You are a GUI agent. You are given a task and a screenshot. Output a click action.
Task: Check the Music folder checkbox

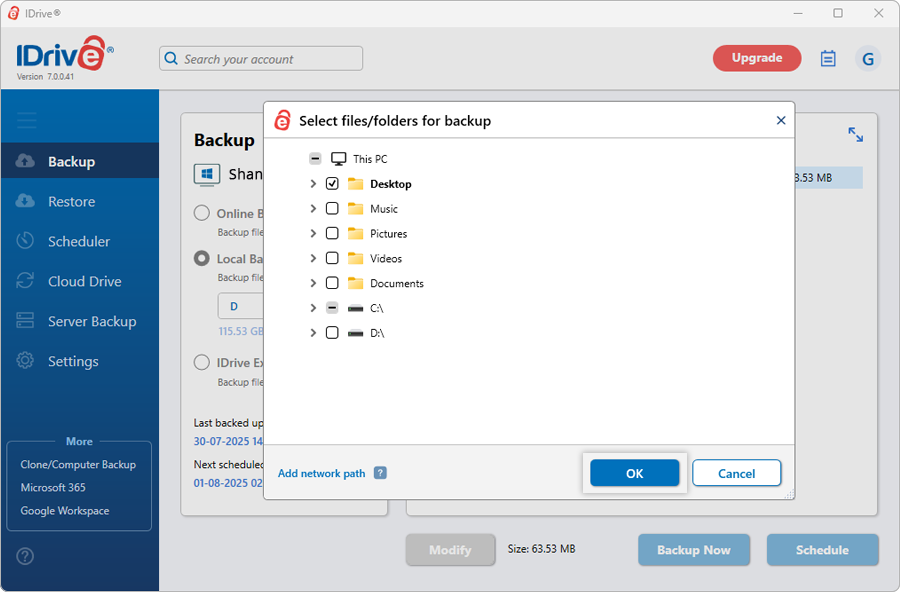pyautogui.click(x=332, y=208)
